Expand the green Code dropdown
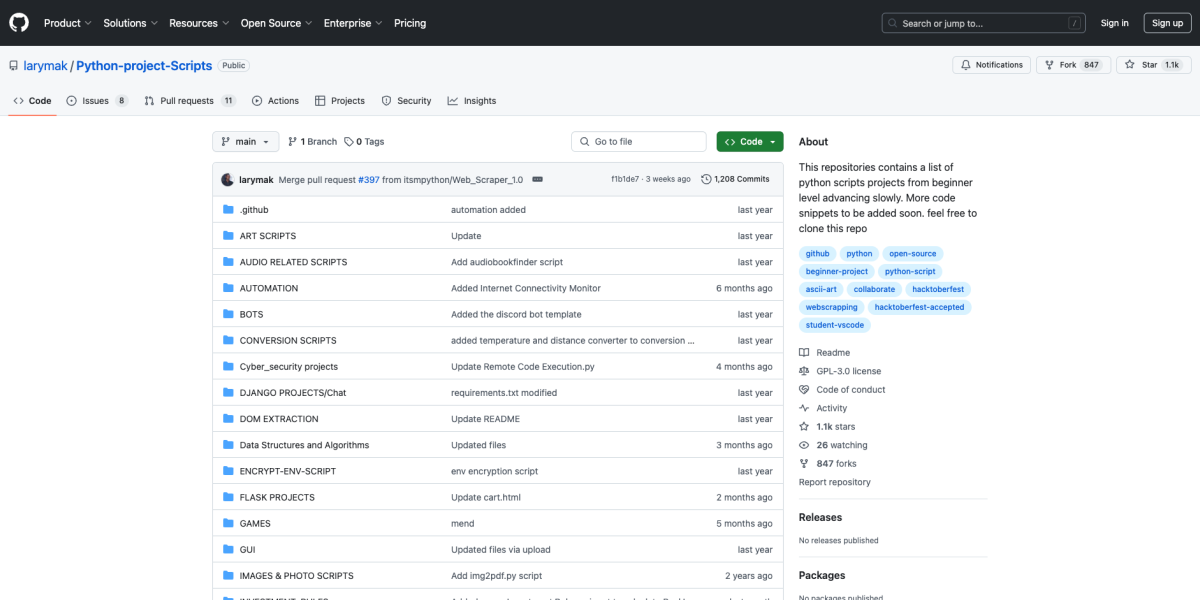Viewport: 1200px width, 600px height. (750, 142)
